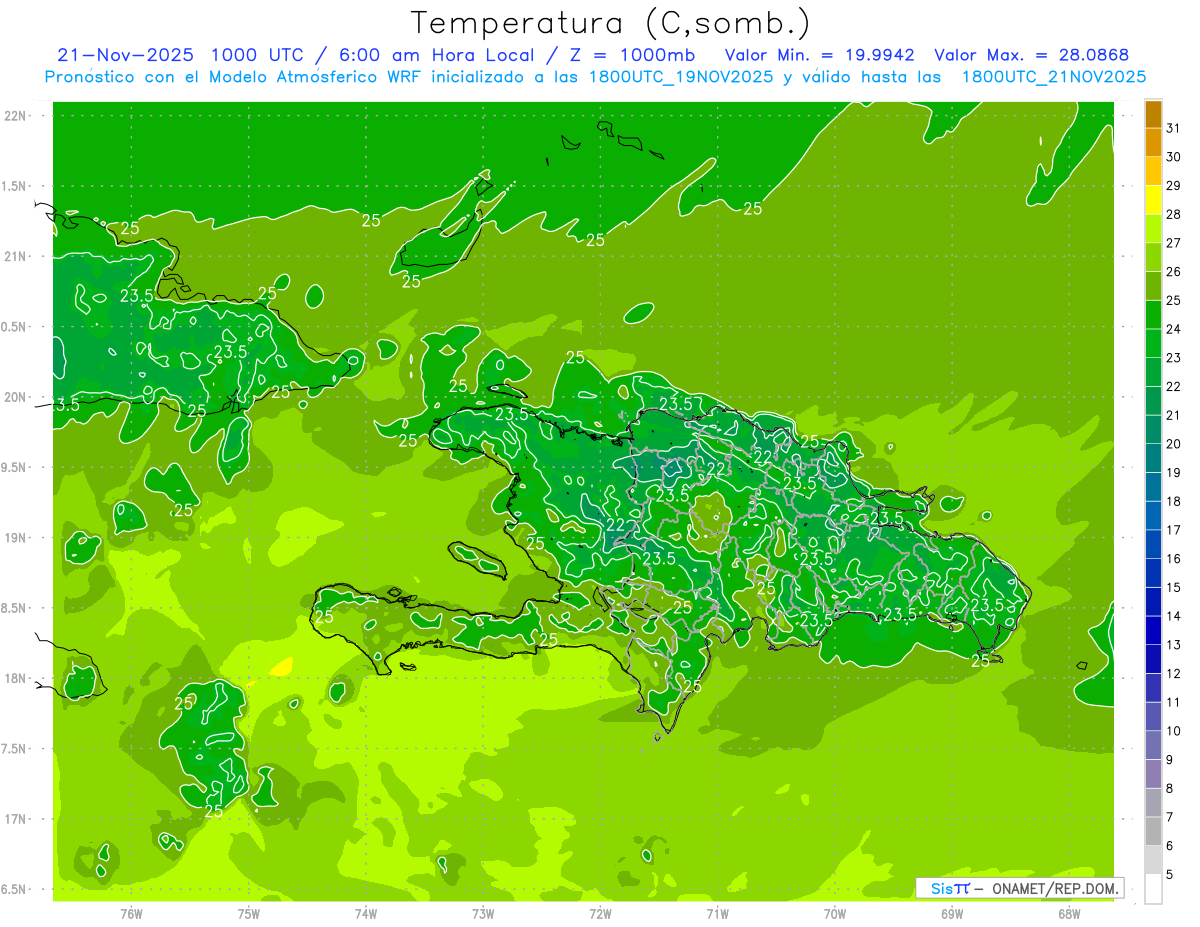This screenshot has height=927, width=1200.
Task: Click the '20N' latitude axis label
Action: click(16, 397)
